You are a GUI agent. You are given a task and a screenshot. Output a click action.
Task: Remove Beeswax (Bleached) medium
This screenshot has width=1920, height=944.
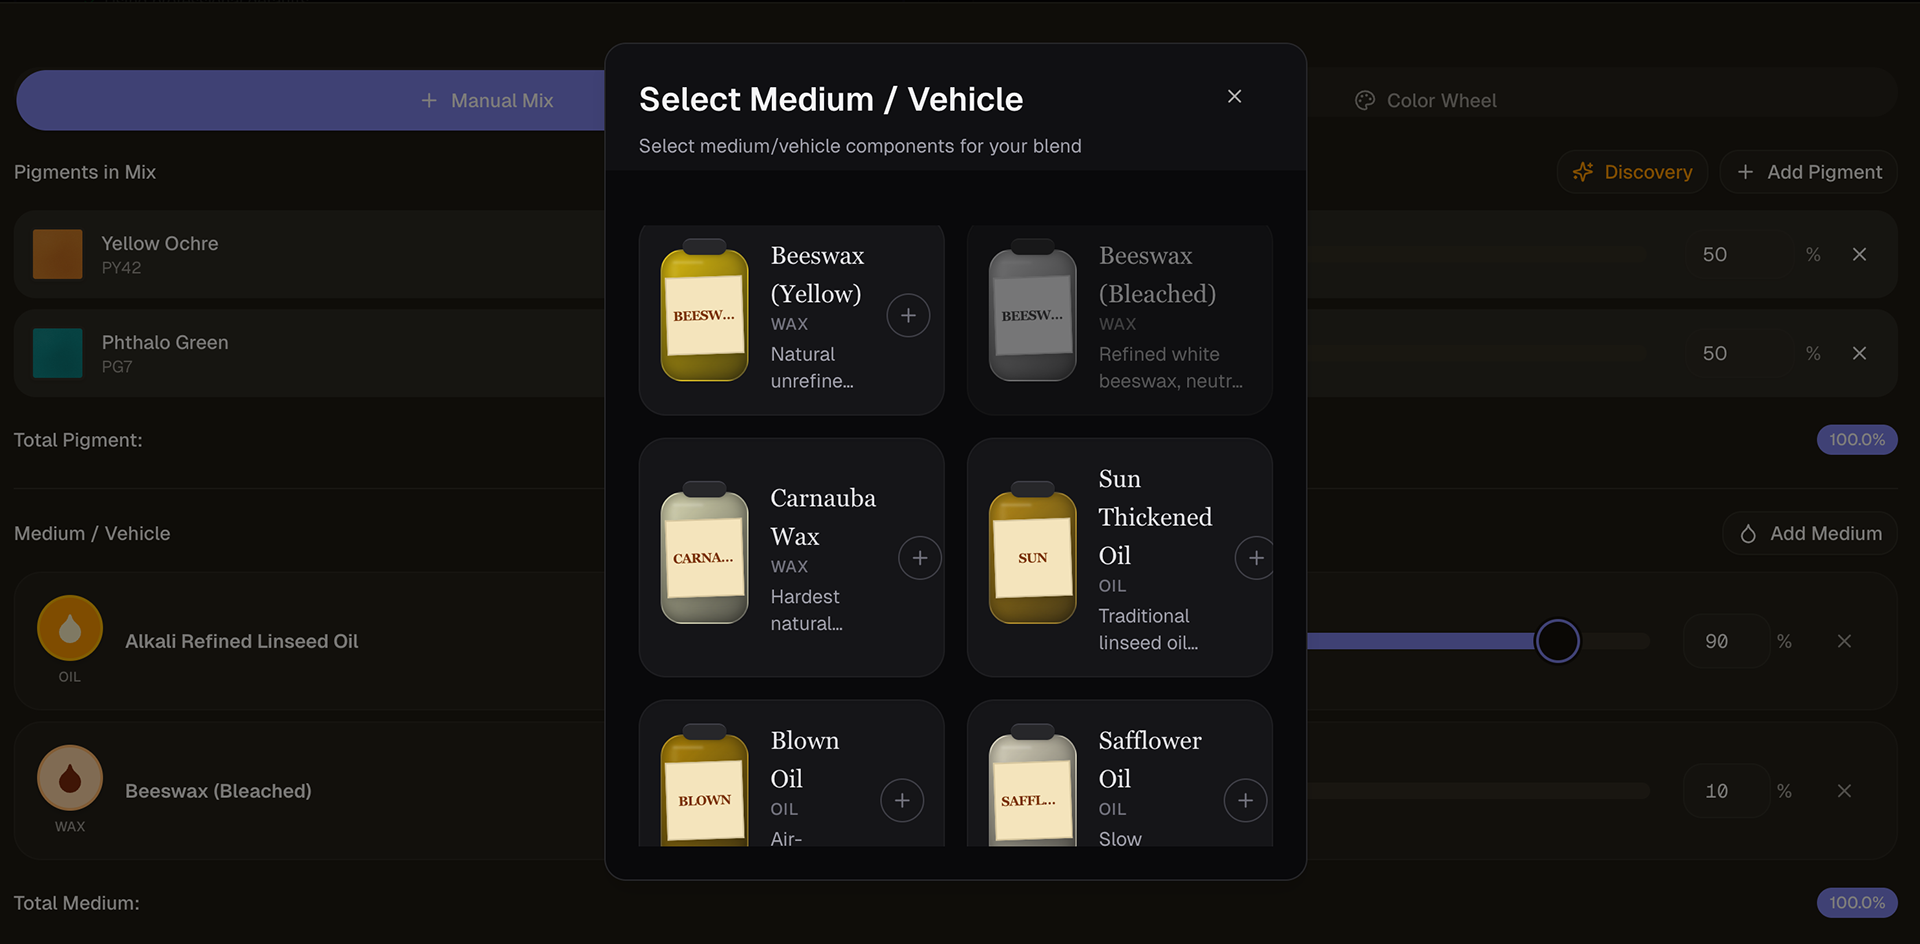[1844, 791]
